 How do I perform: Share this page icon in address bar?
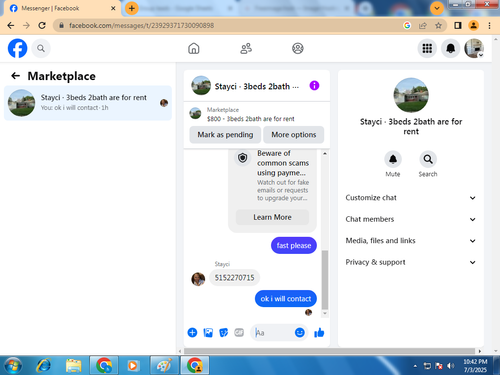click(x=423, y=25)
